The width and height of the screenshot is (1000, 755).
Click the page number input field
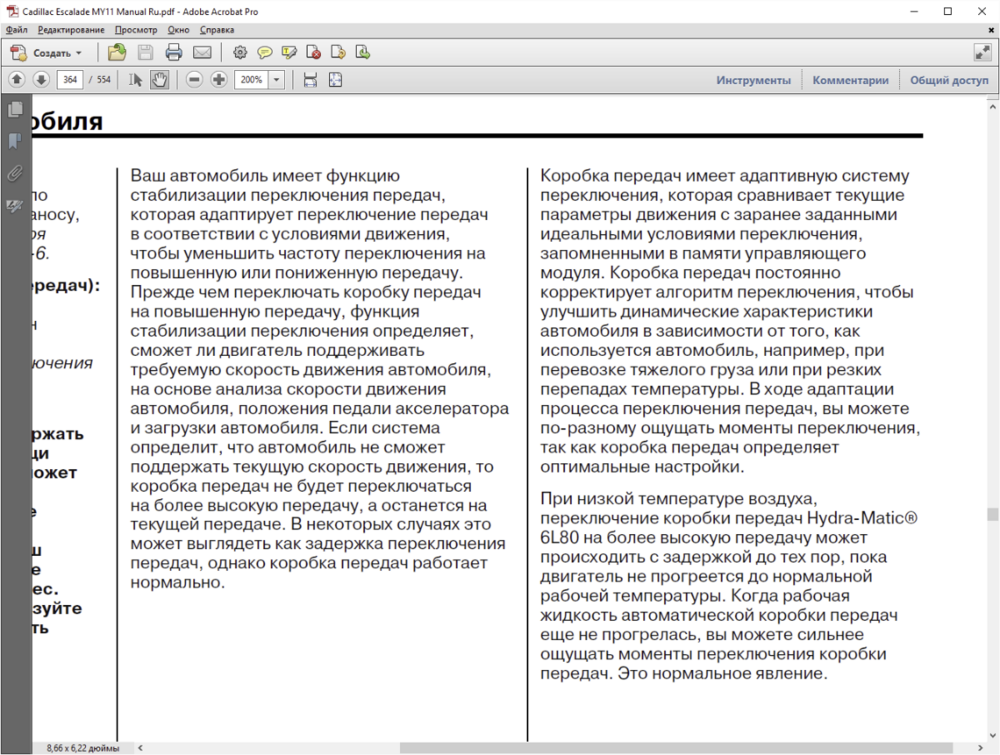click(70, 80)
